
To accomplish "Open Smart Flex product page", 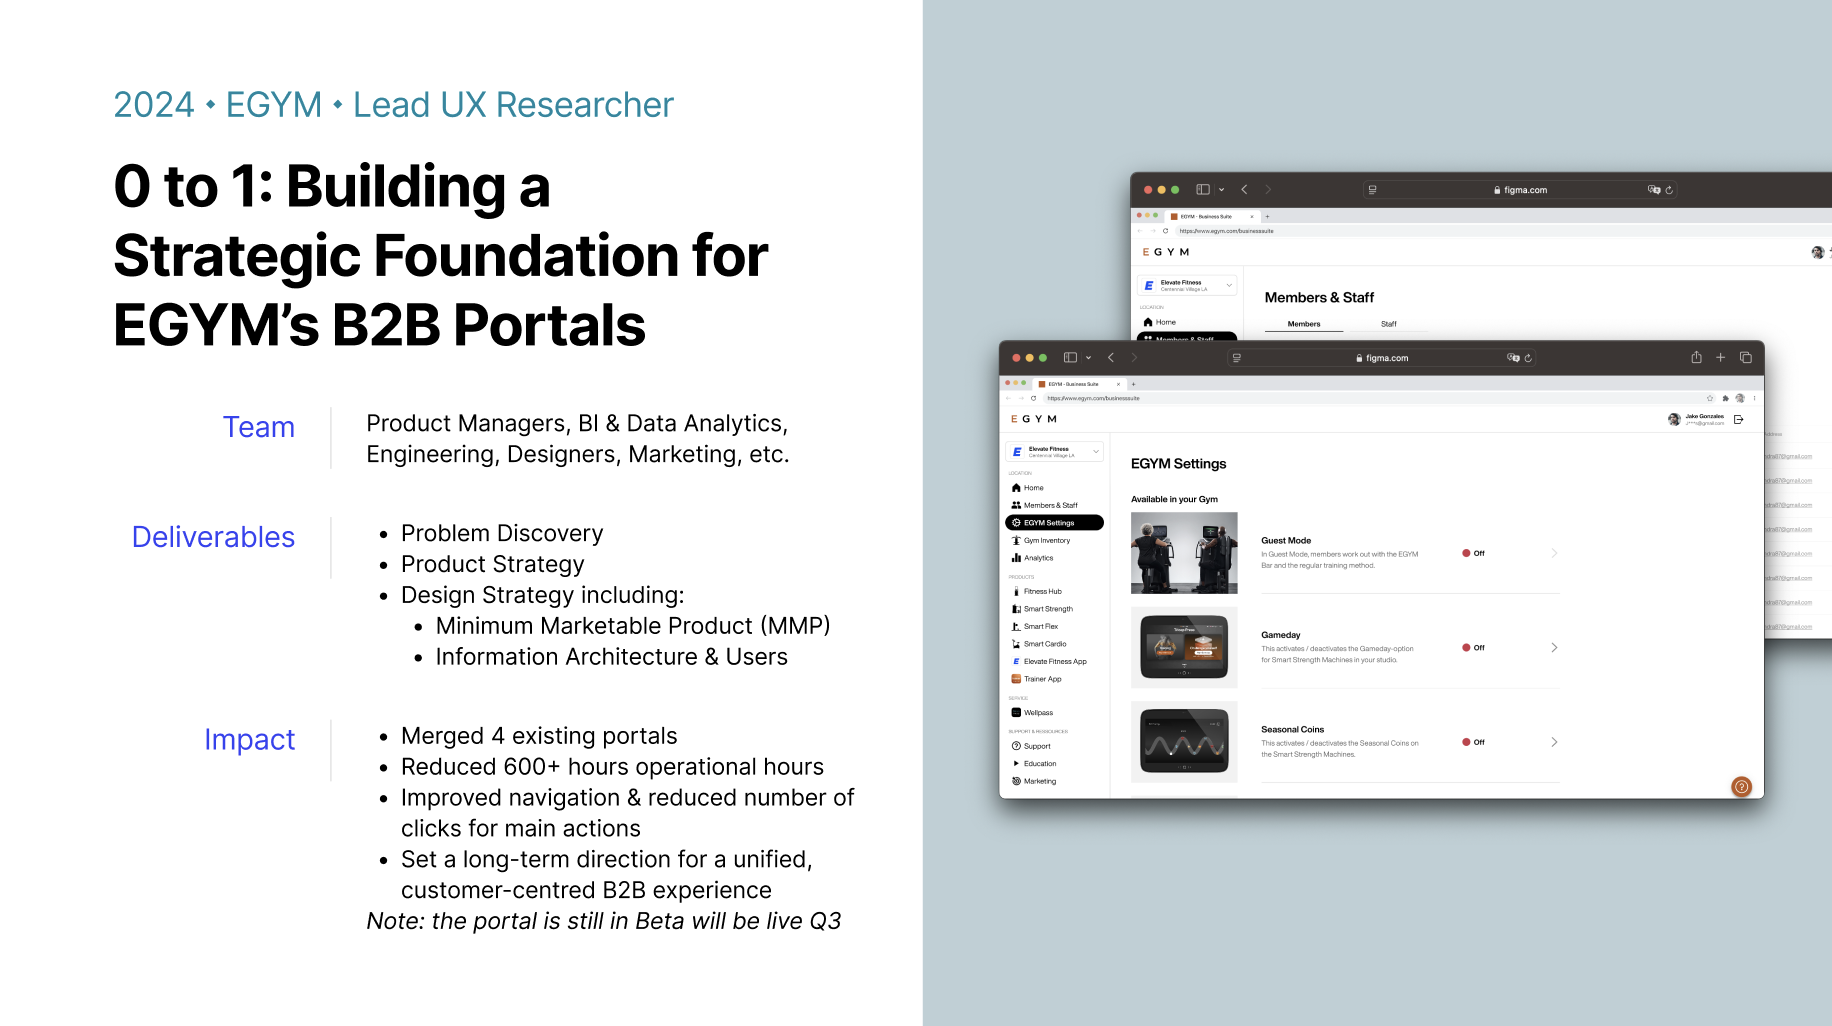I will (1035, 626).
